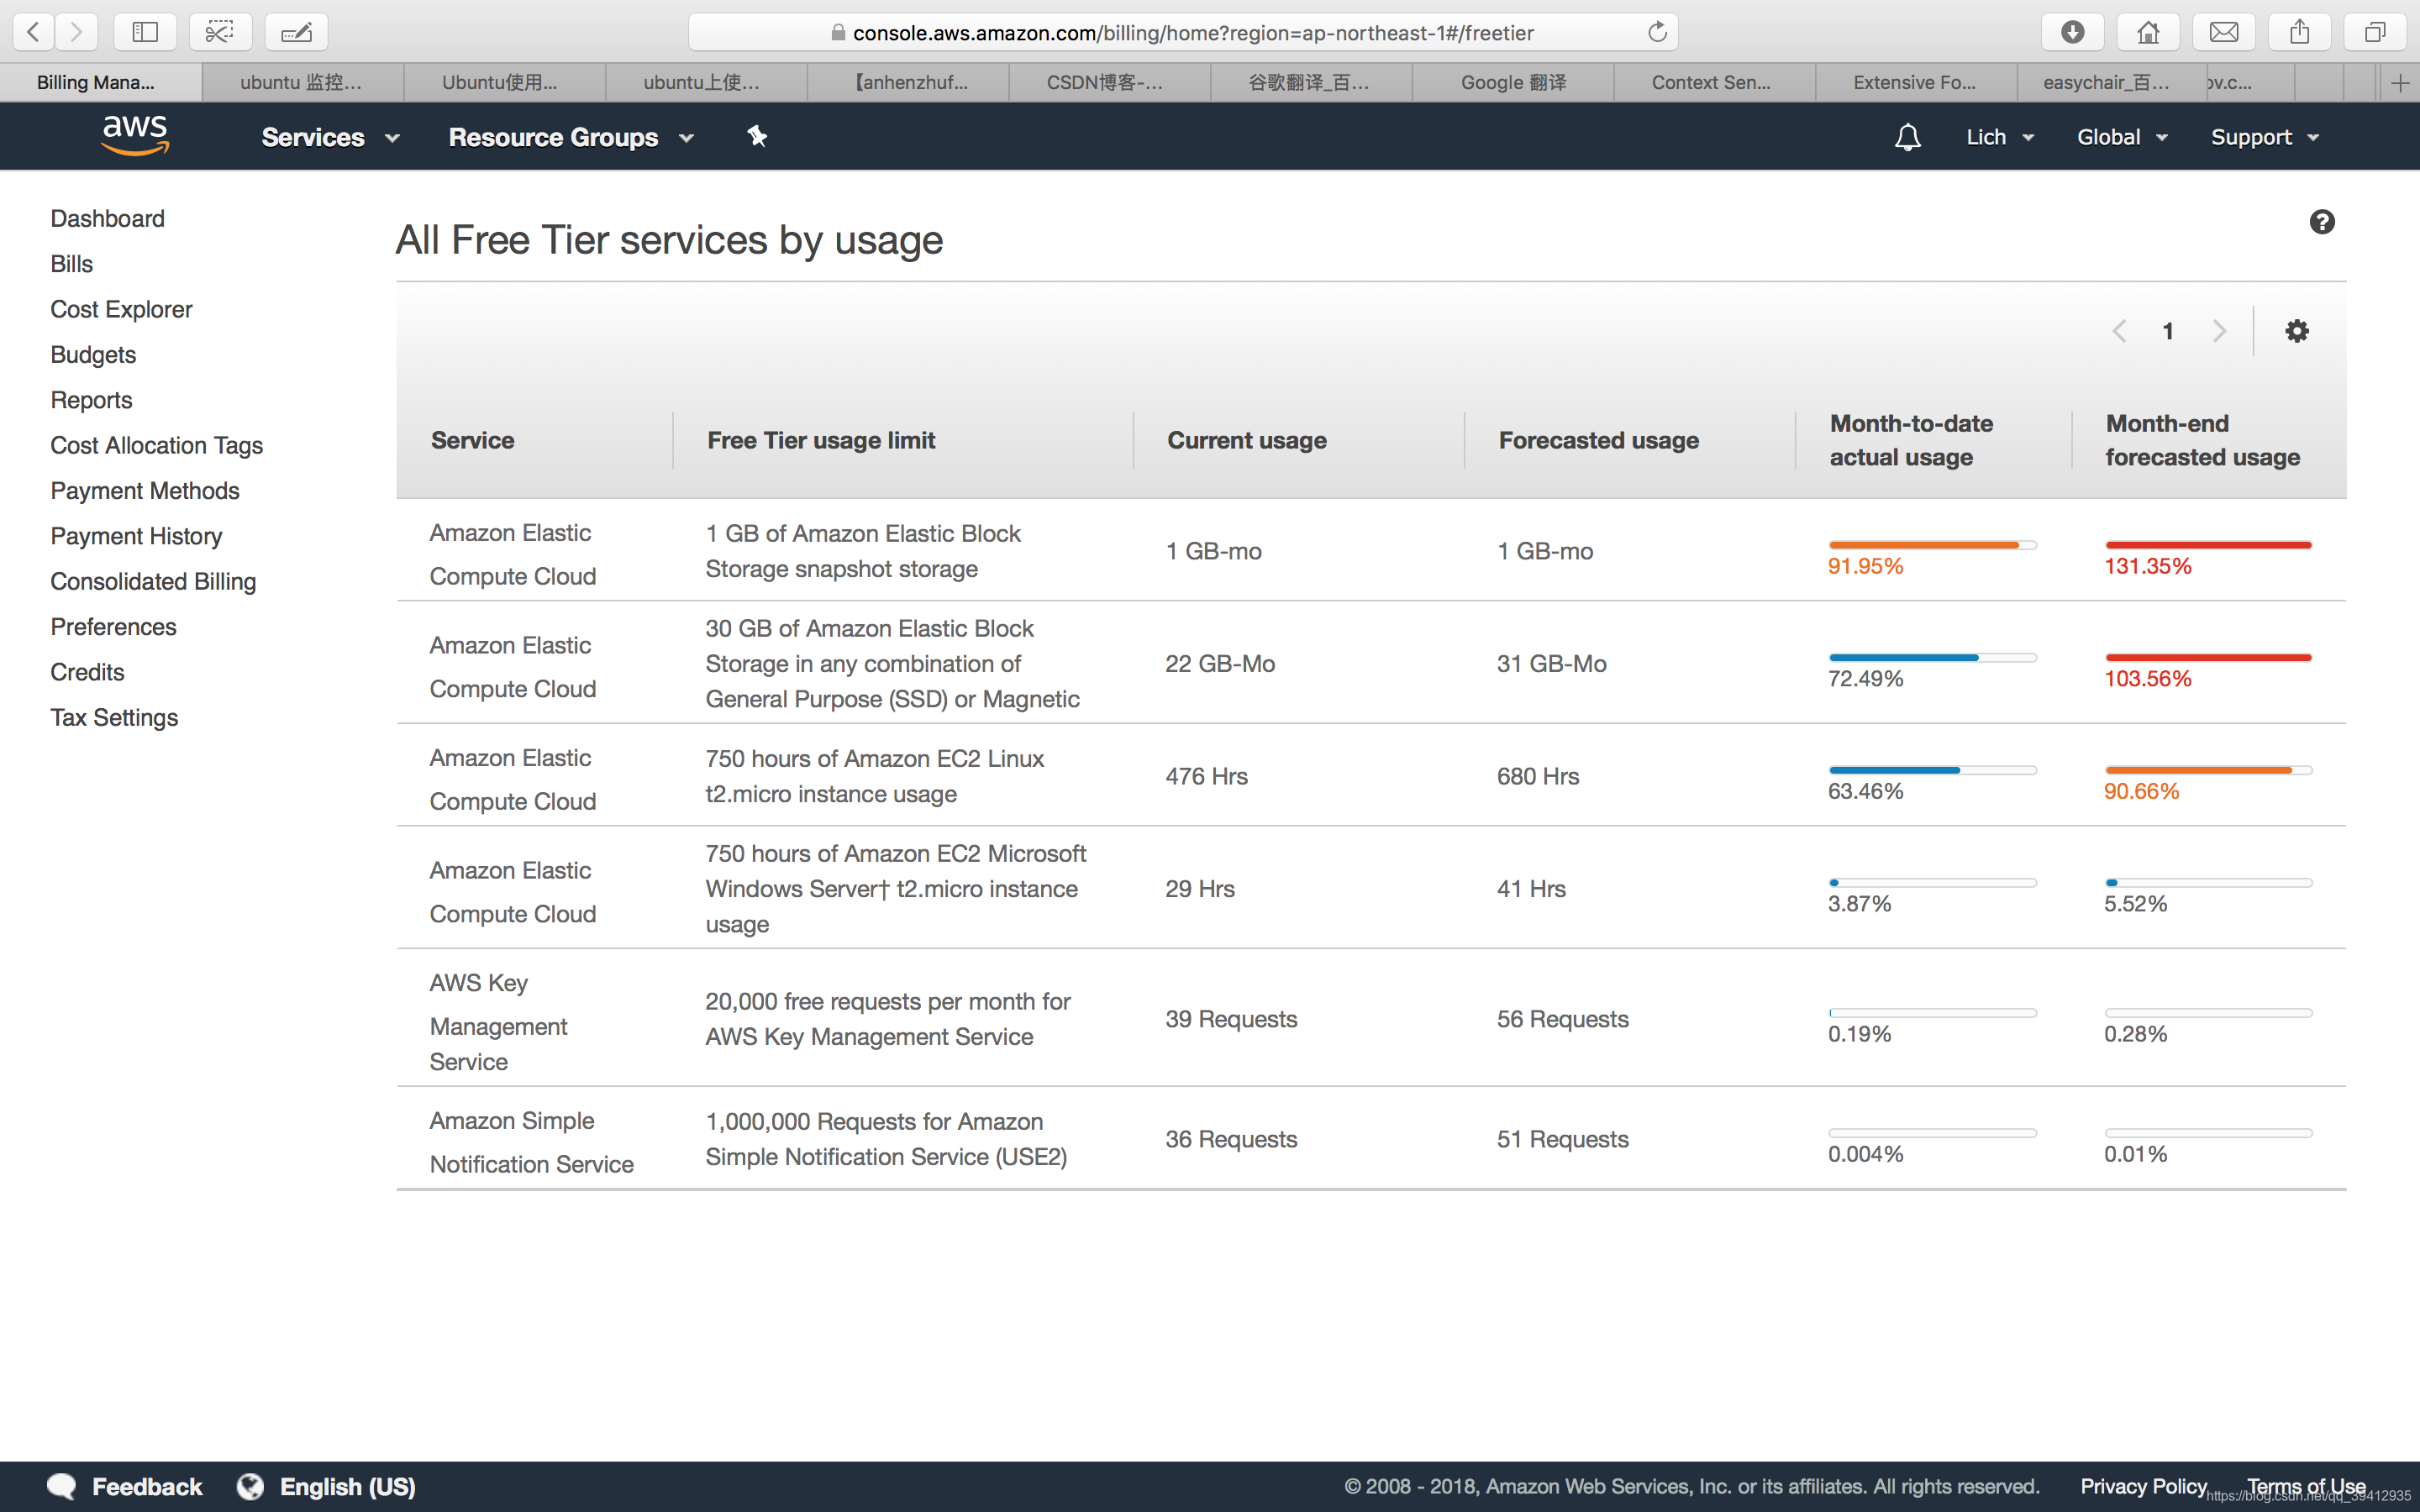The image size is (2420, 1512).
Task: Click the Dashboard sidebar link
Action: click(x=108, y=218)
